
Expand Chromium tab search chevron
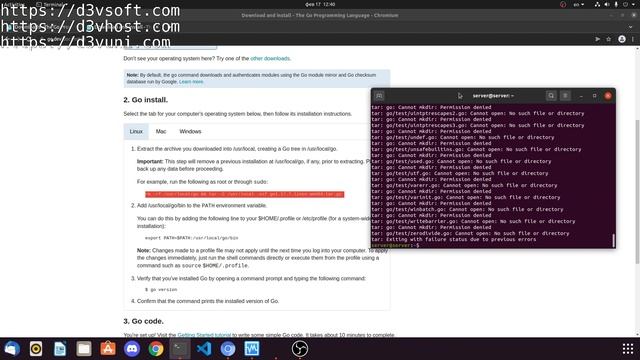tap(631, 27)
